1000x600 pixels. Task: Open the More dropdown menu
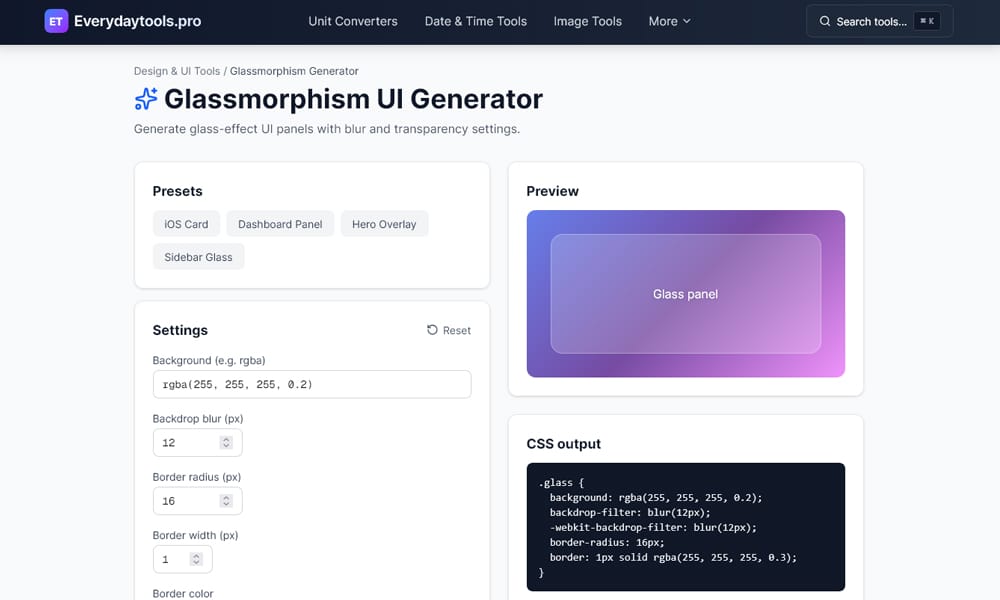pos(668,21)
